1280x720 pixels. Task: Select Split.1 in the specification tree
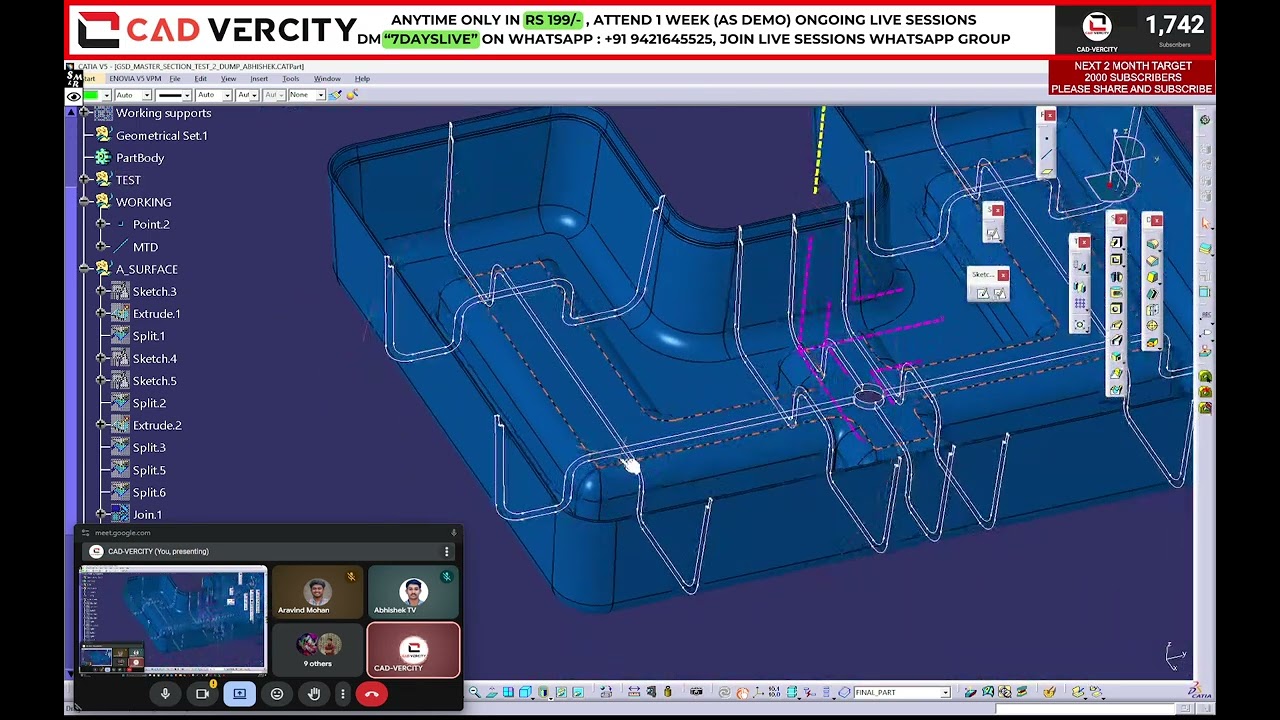(149, 336)
